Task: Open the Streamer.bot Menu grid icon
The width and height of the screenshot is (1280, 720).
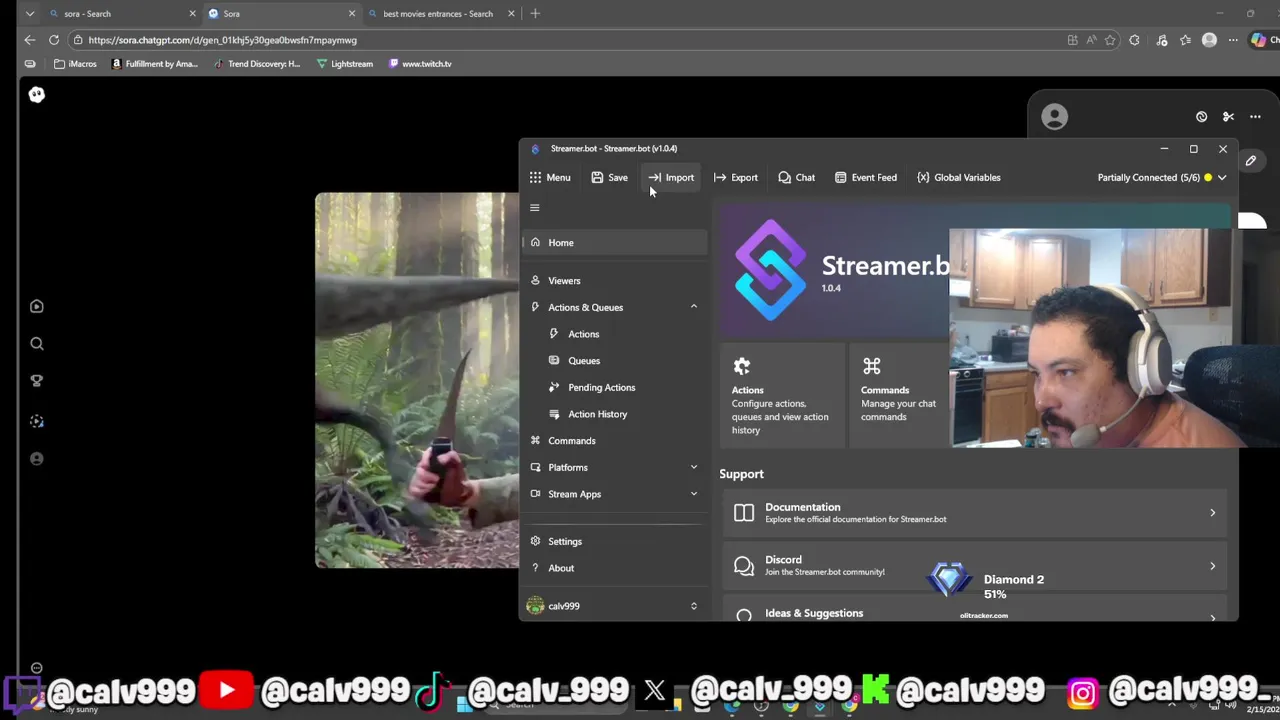Action: pos(536,178)
